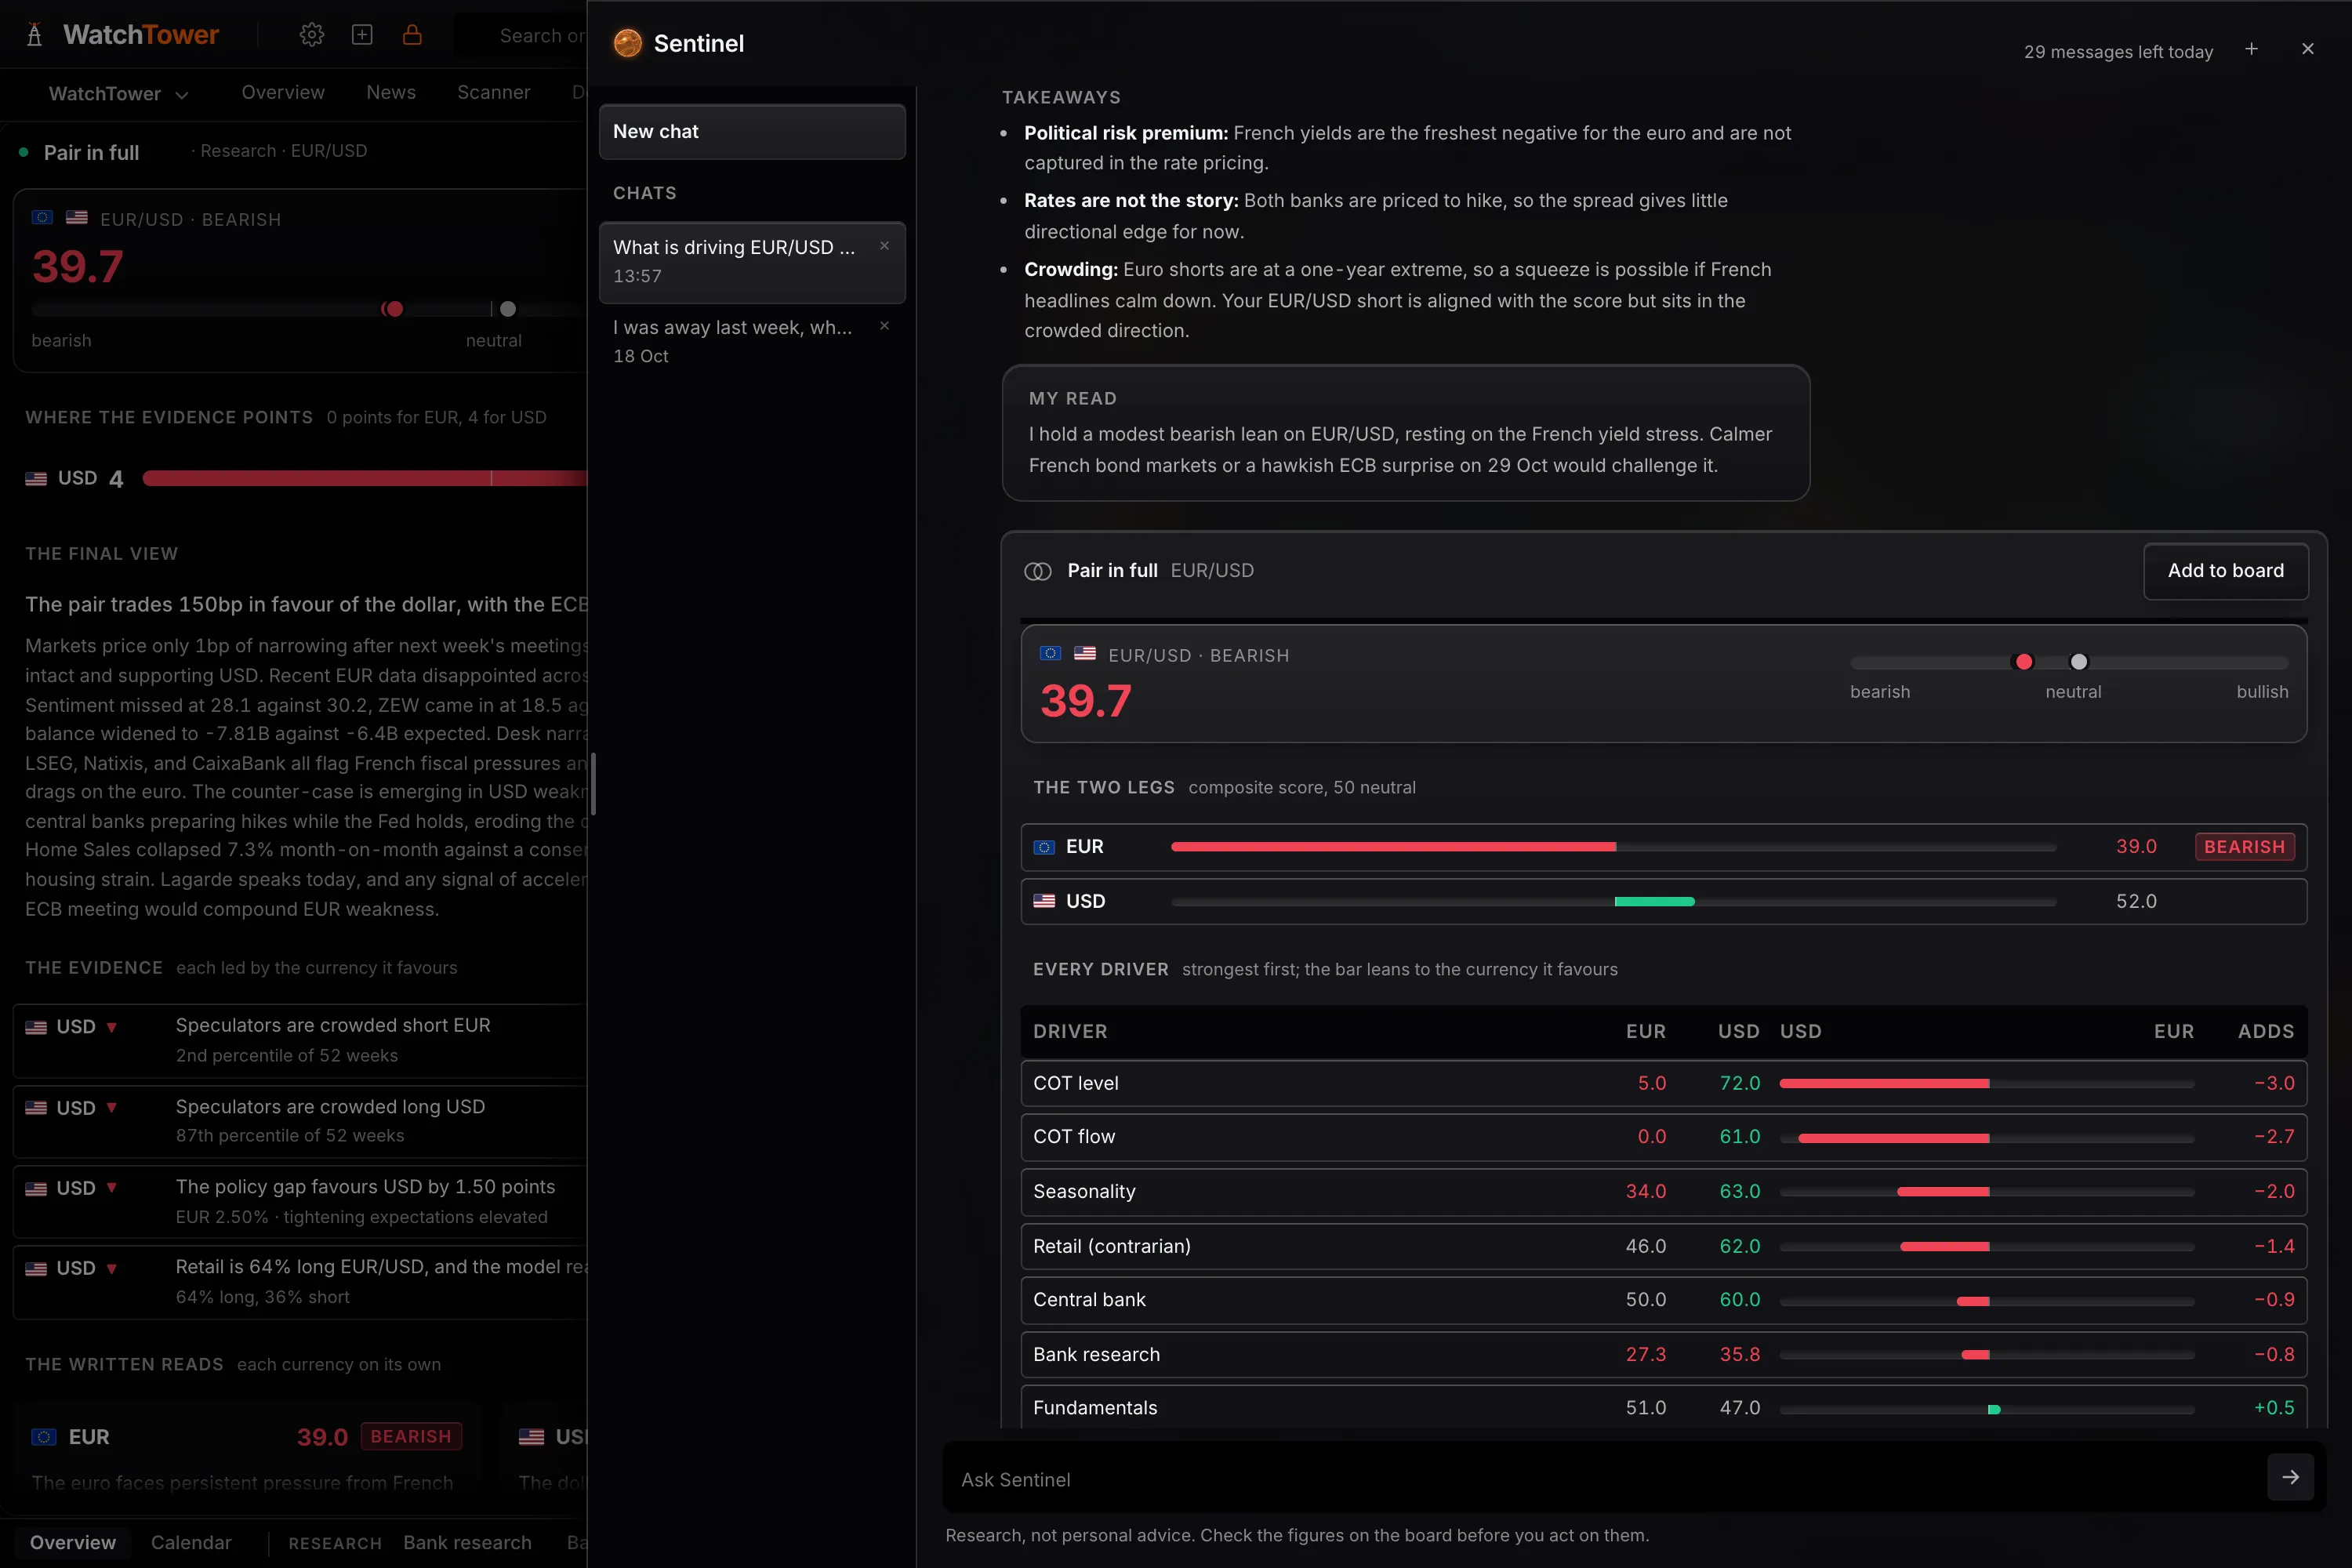
Task: Click the add panel plus-square icon
Action: pos(362,35)
